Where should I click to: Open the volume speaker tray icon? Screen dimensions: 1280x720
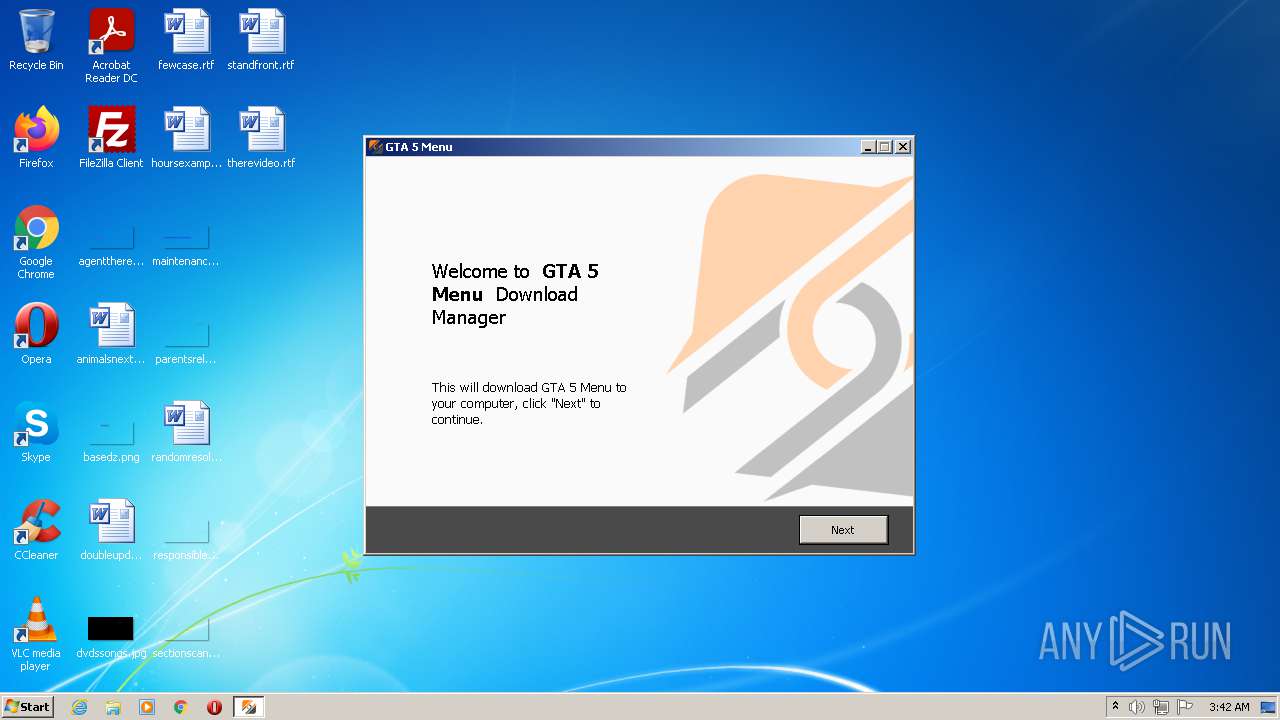(1137, 707)
